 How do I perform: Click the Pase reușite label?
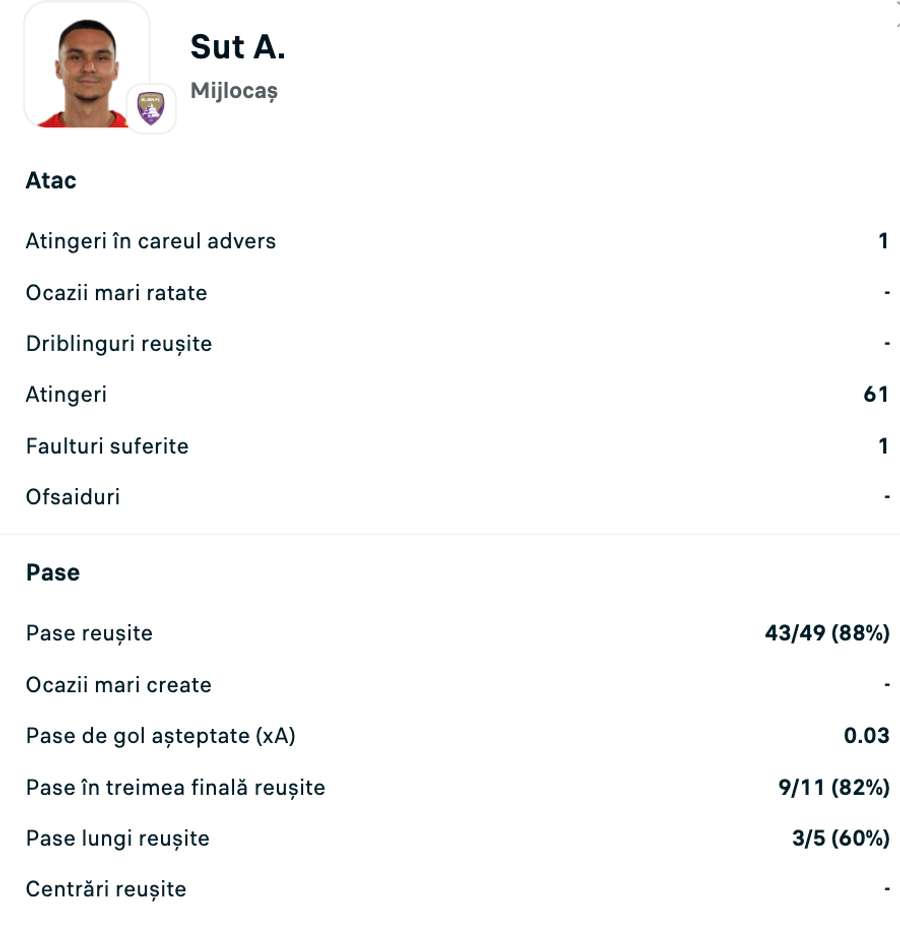(89, 633)
